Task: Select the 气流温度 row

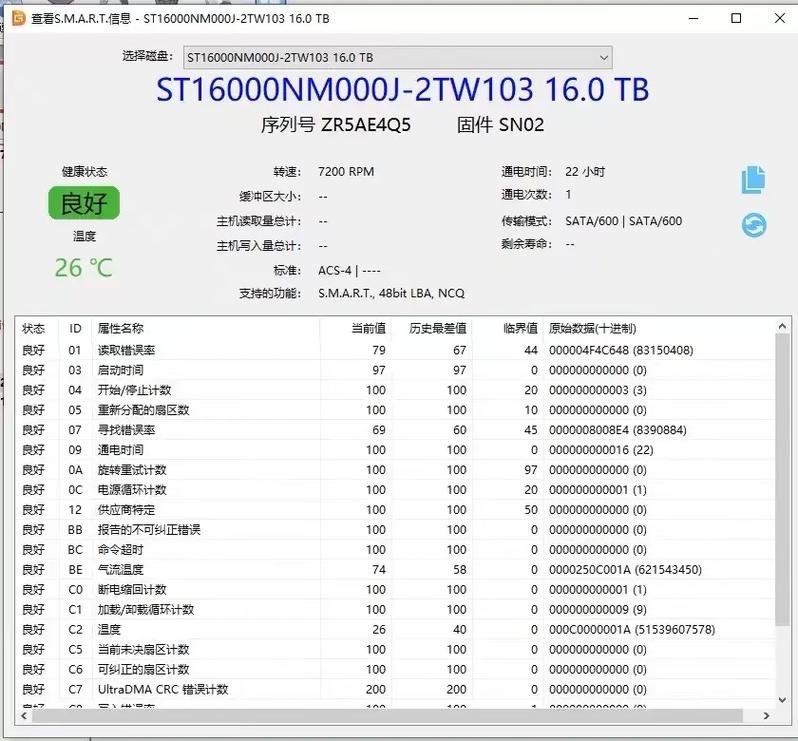Action: (395, 569)
